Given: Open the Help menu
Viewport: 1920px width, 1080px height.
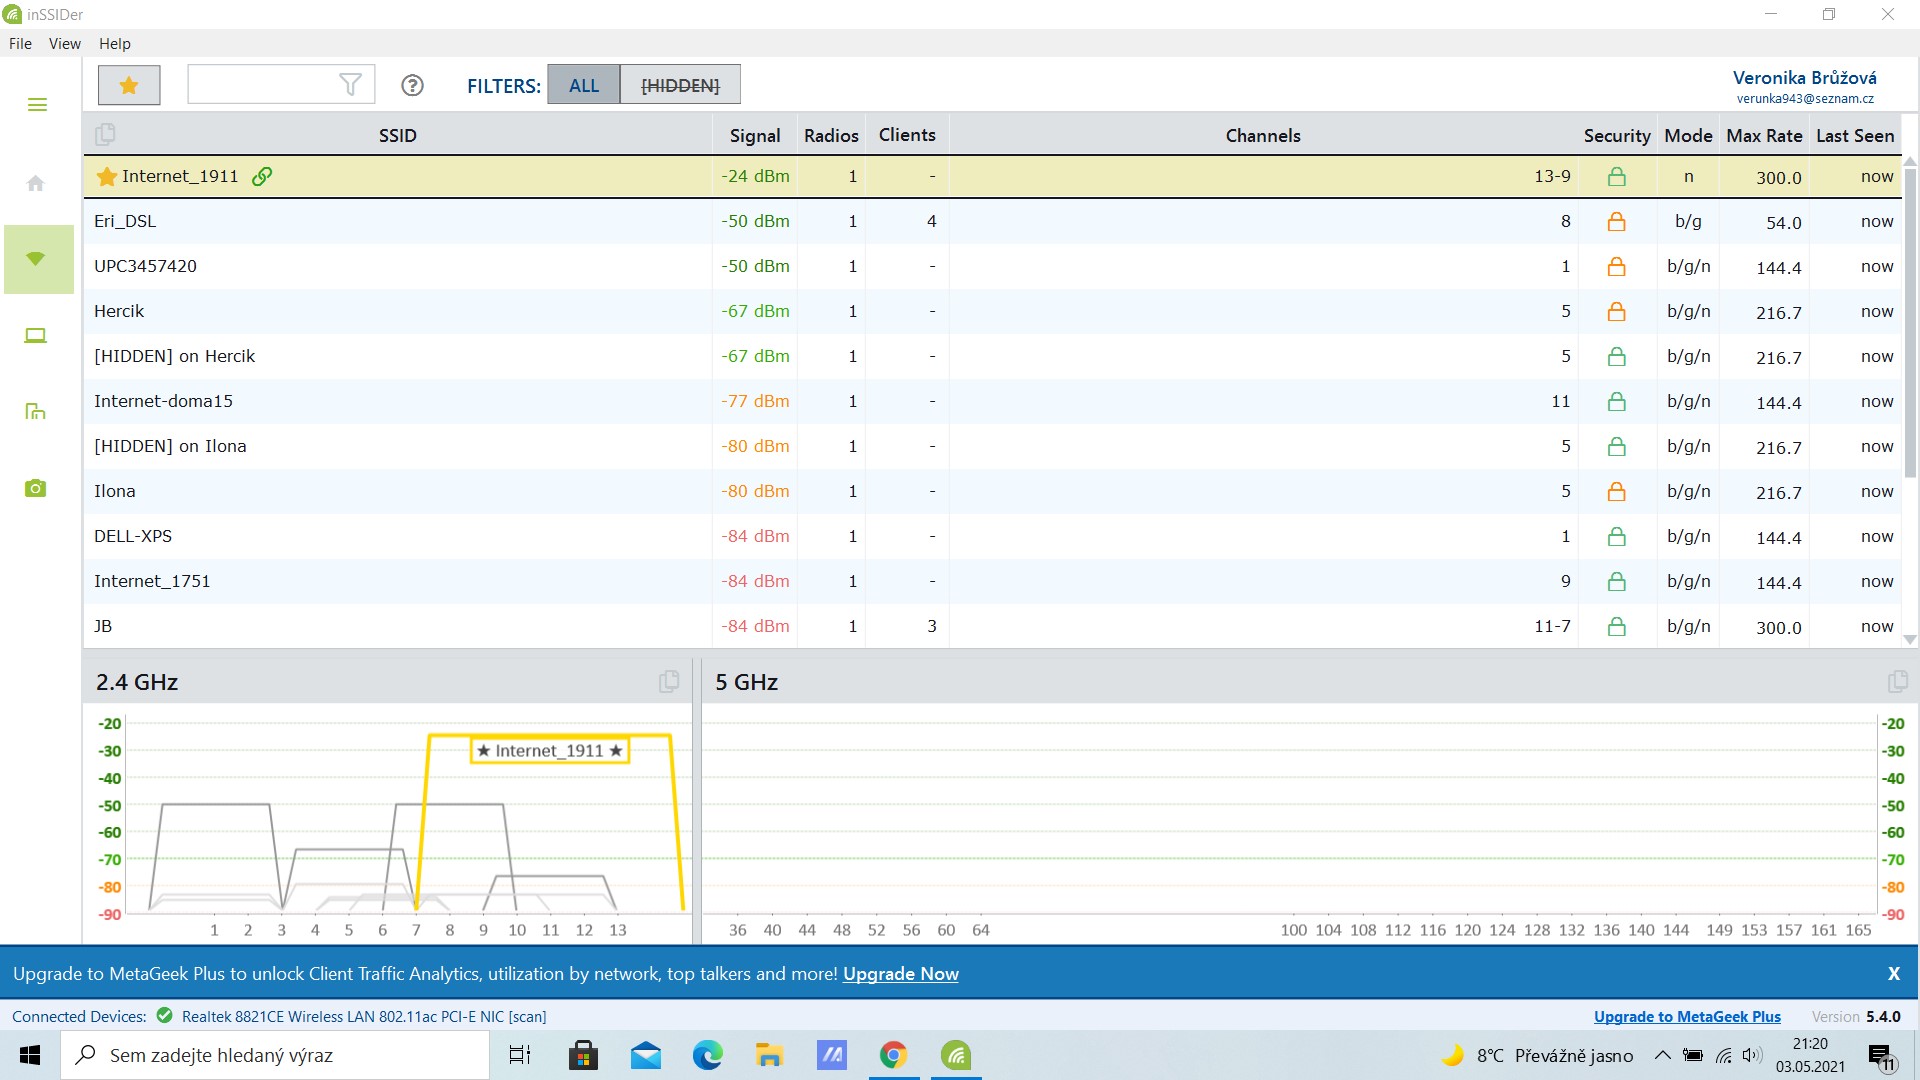Looking at the screenshot, I should [x=114, y=43].
